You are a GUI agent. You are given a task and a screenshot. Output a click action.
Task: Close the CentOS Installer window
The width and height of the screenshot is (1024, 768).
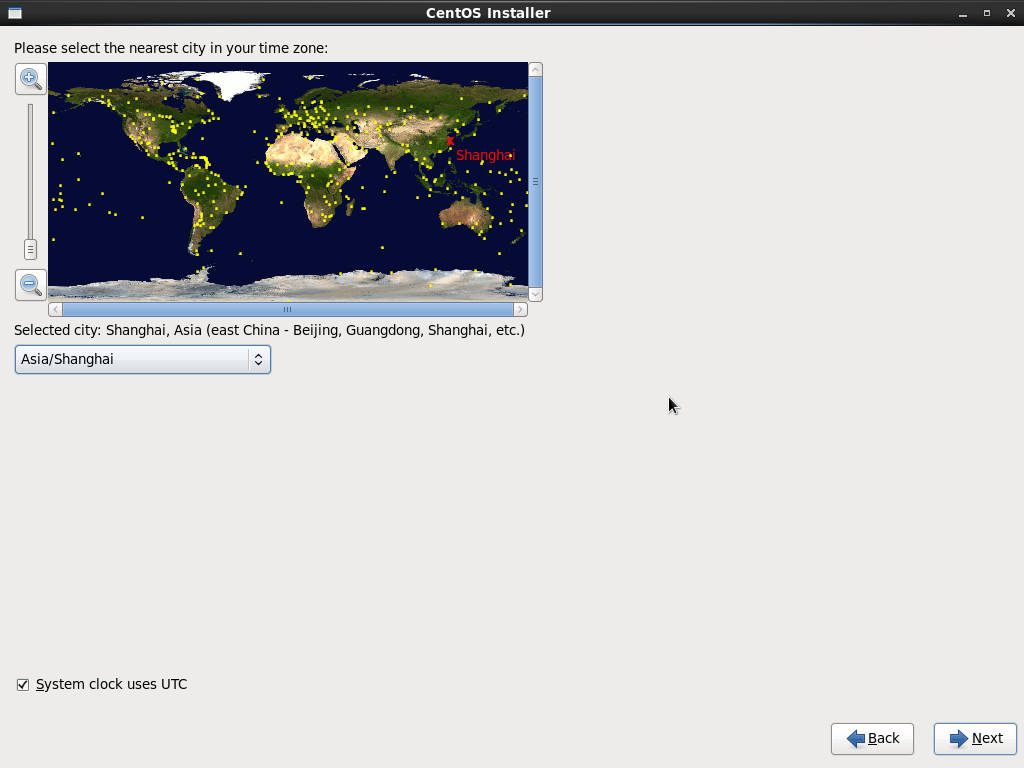click(1011, 13)
